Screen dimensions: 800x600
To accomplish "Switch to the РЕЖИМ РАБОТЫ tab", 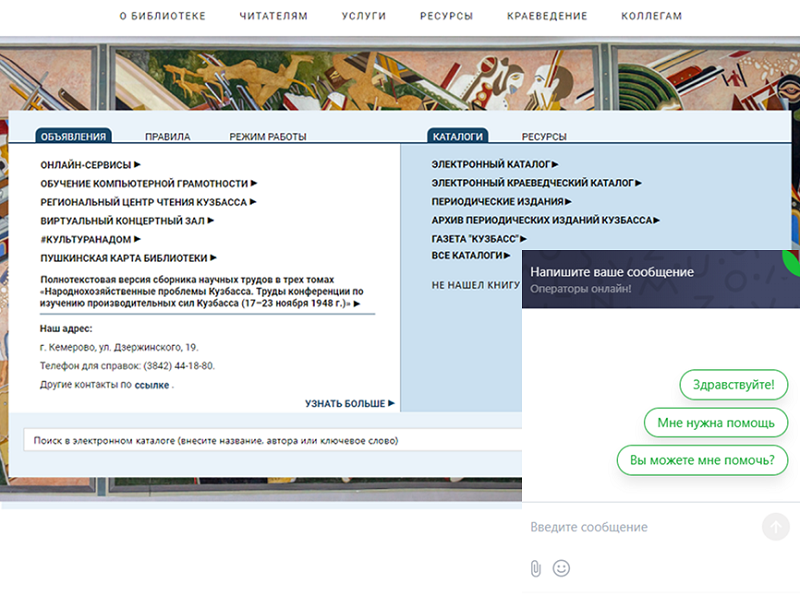I will 267,137.
